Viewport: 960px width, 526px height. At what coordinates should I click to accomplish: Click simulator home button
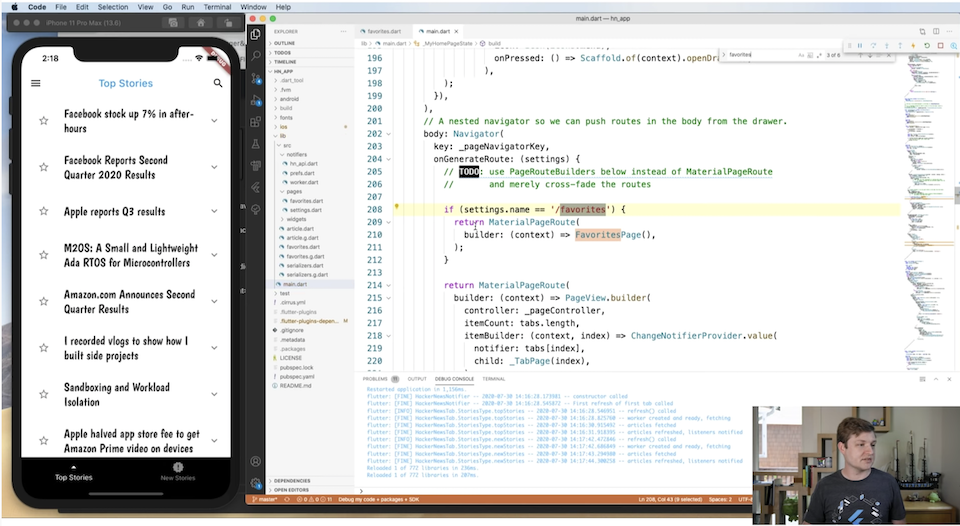click(x=201, y=23)
